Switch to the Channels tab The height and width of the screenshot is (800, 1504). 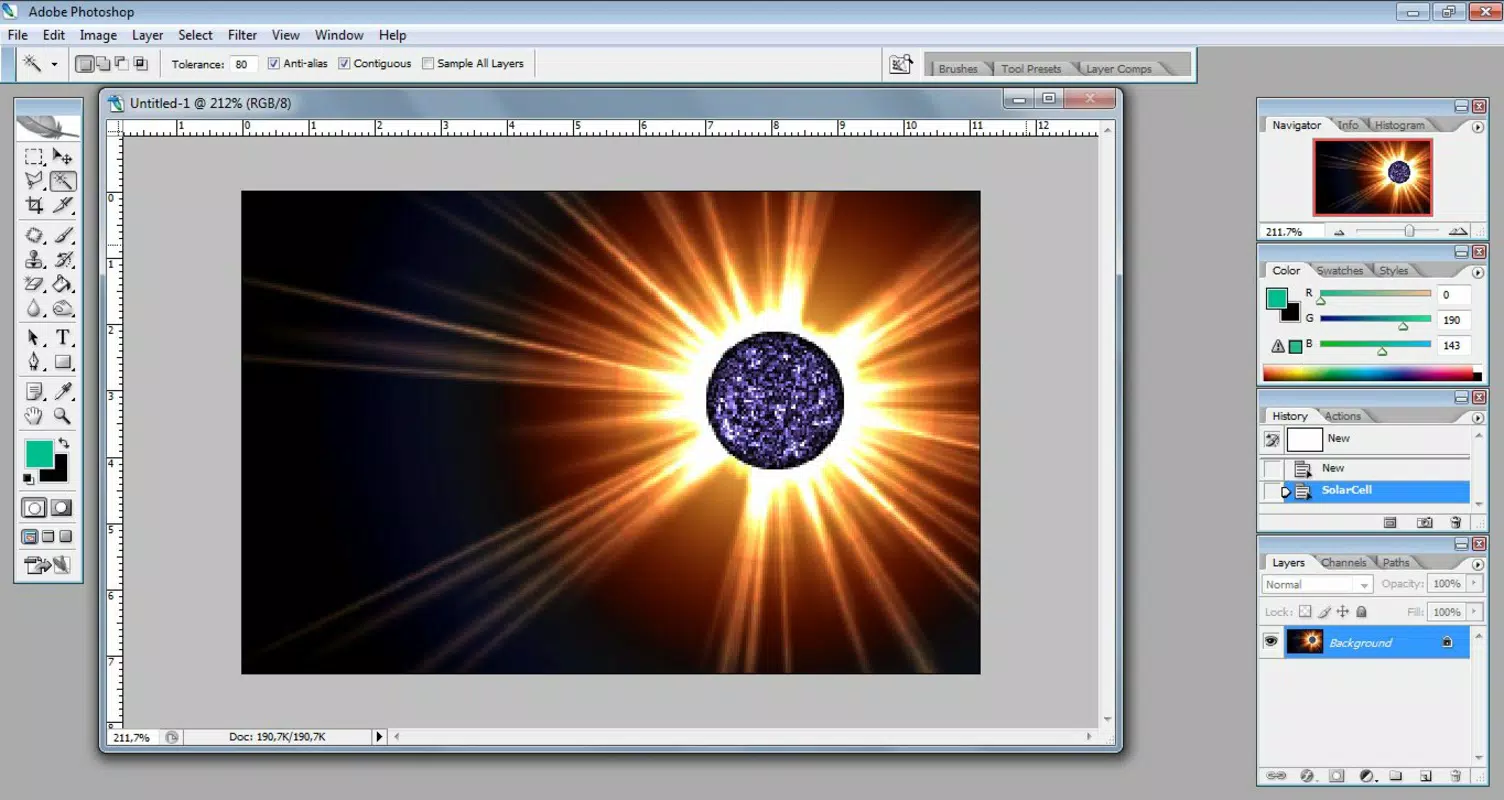click(x=1343, y=563)
